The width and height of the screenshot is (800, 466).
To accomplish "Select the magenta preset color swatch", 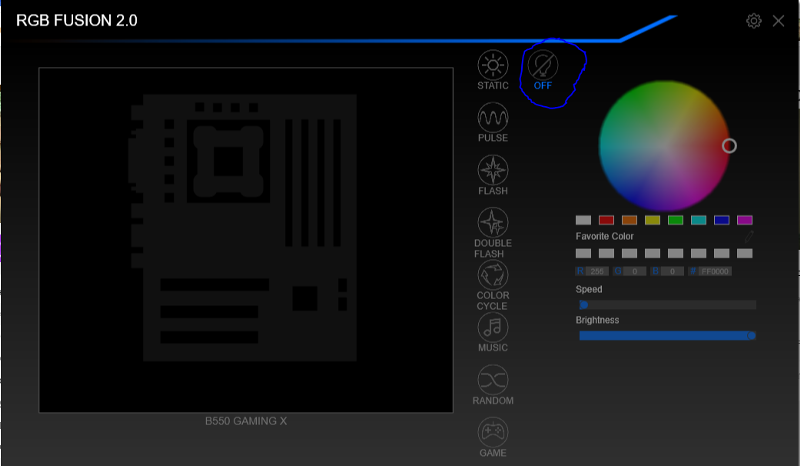I will click(744, 220).
